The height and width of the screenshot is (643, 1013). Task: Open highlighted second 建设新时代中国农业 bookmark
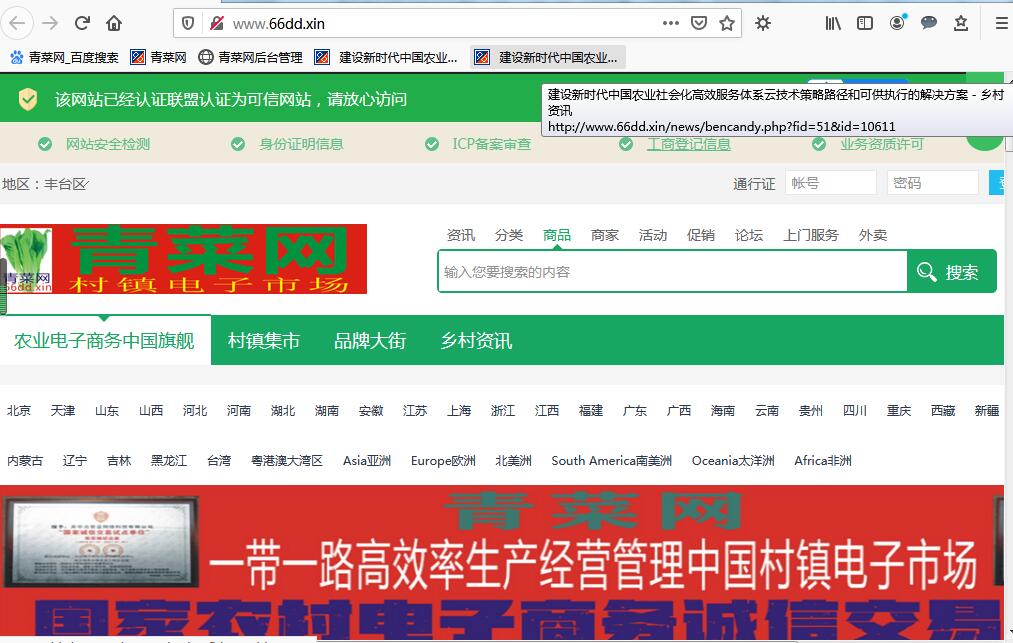pos(547,58)
